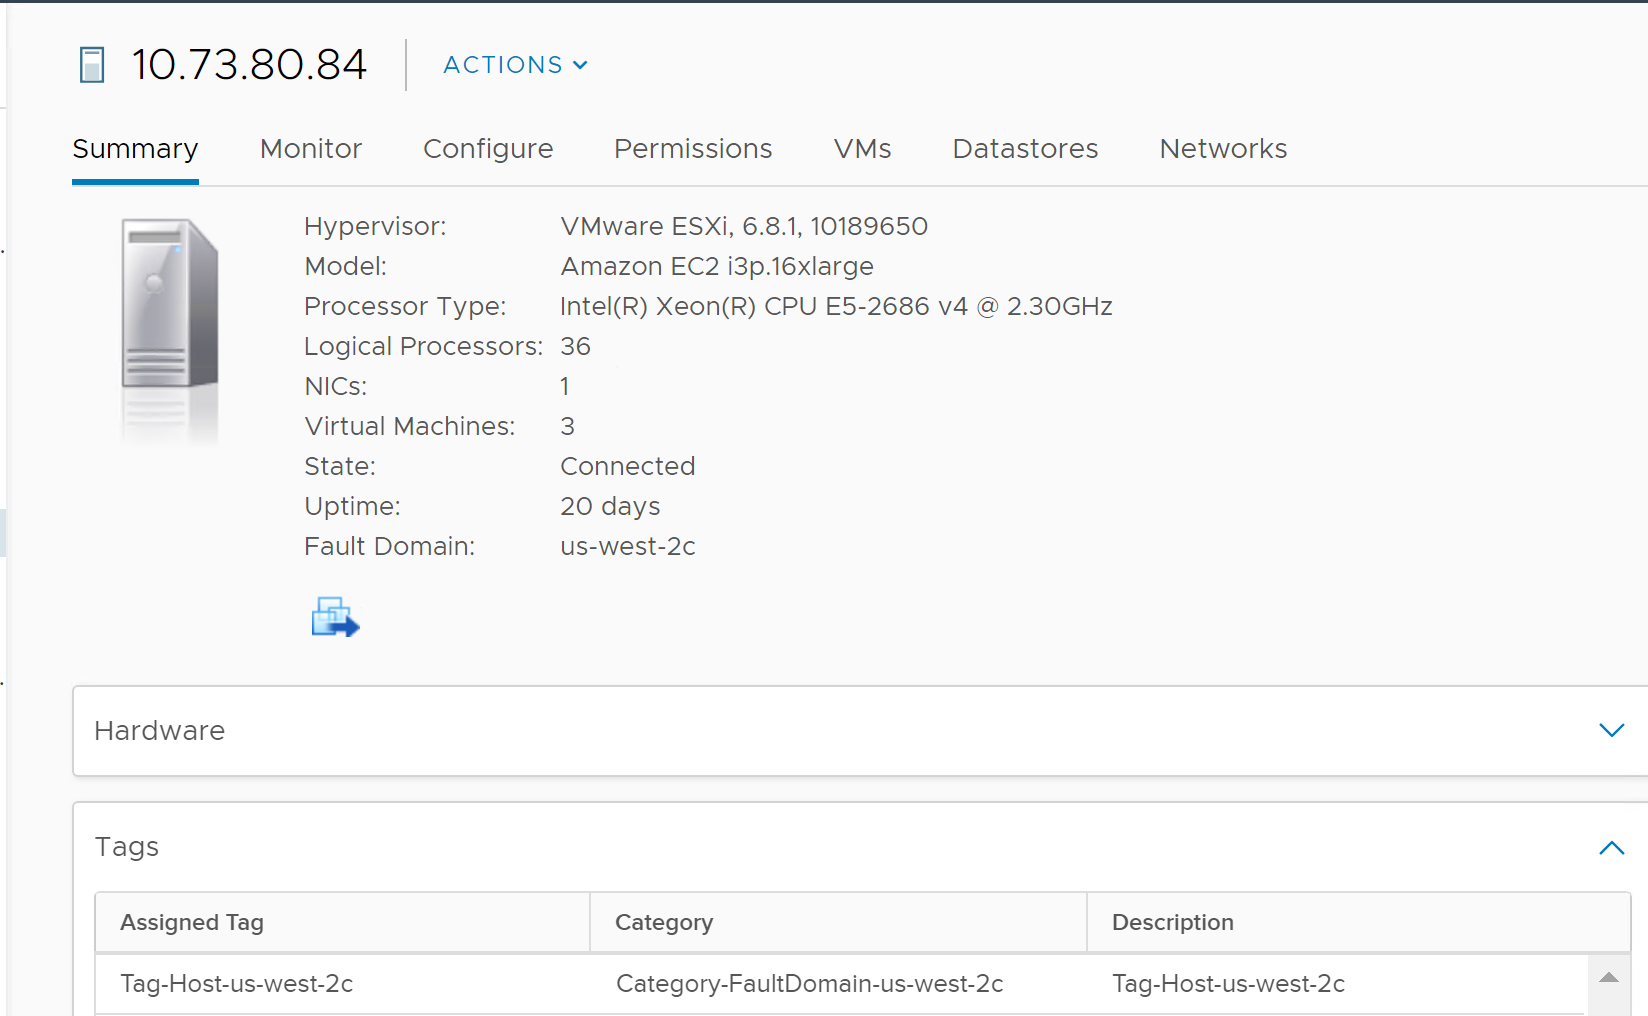Click the Category-FaultDomain-us-west-2c cell
This screenshot has height=1016, width=1648.
point(809,984)
